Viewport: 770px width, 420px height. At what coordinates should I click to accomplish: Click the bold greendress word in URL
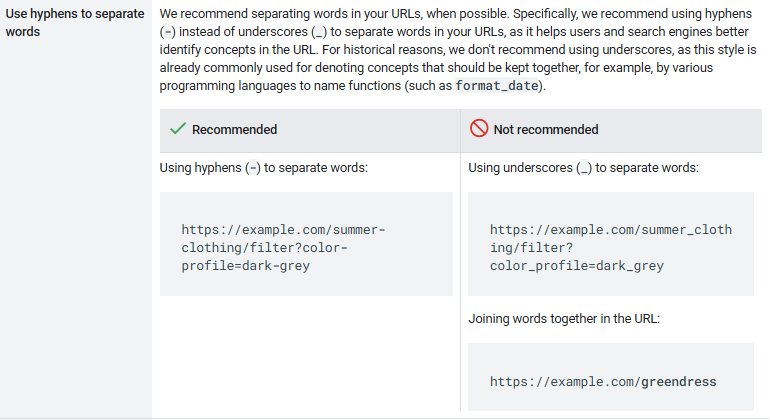pos(679,382)
